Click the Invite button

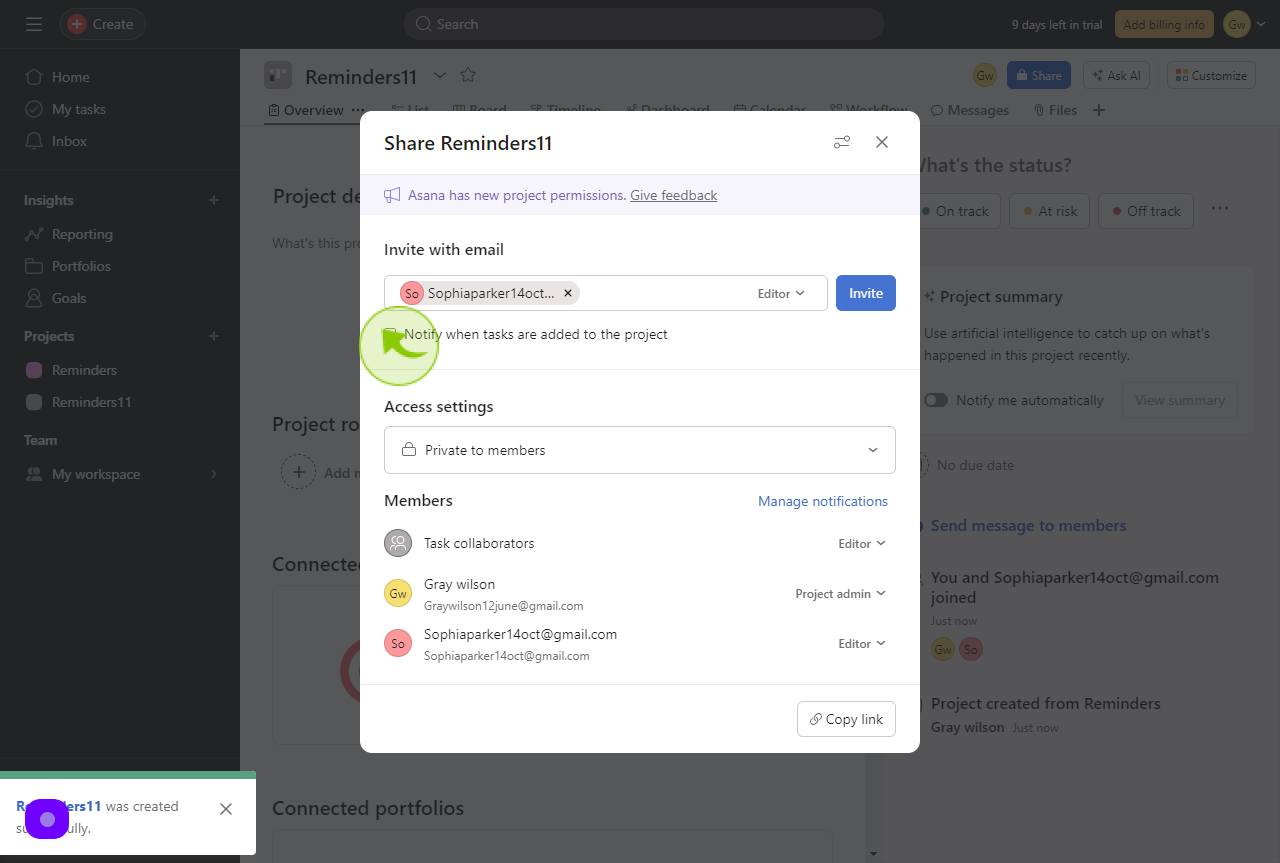pos(866,293)
